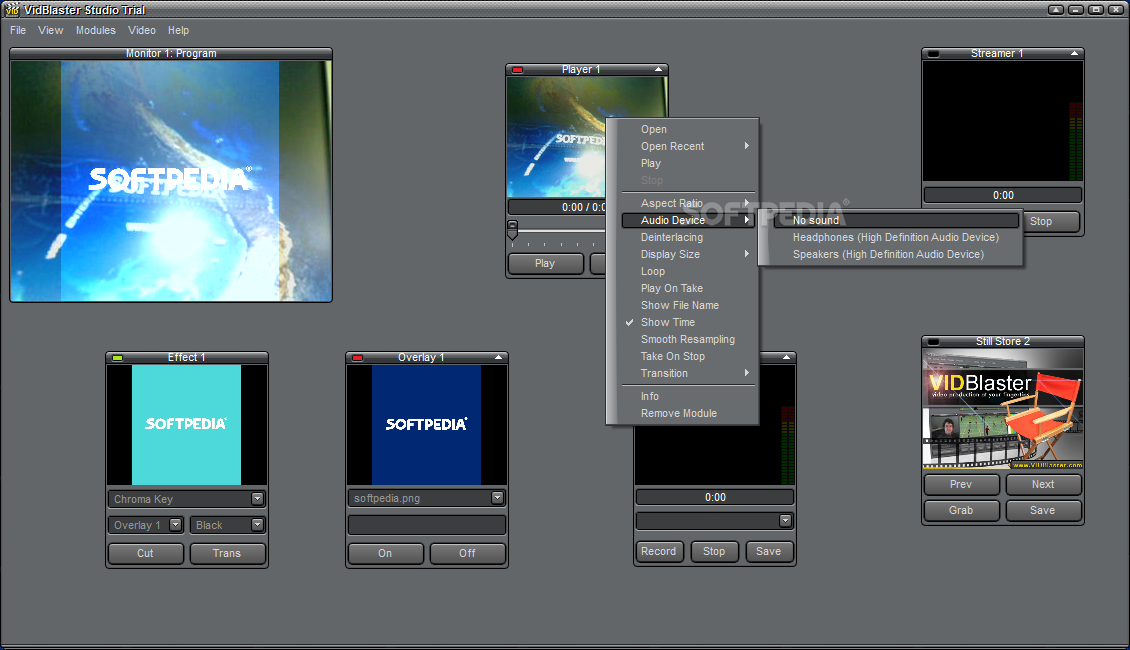Click Save in Still Store 2
Screen dimensions: 1130x650
click(1044, 510)
